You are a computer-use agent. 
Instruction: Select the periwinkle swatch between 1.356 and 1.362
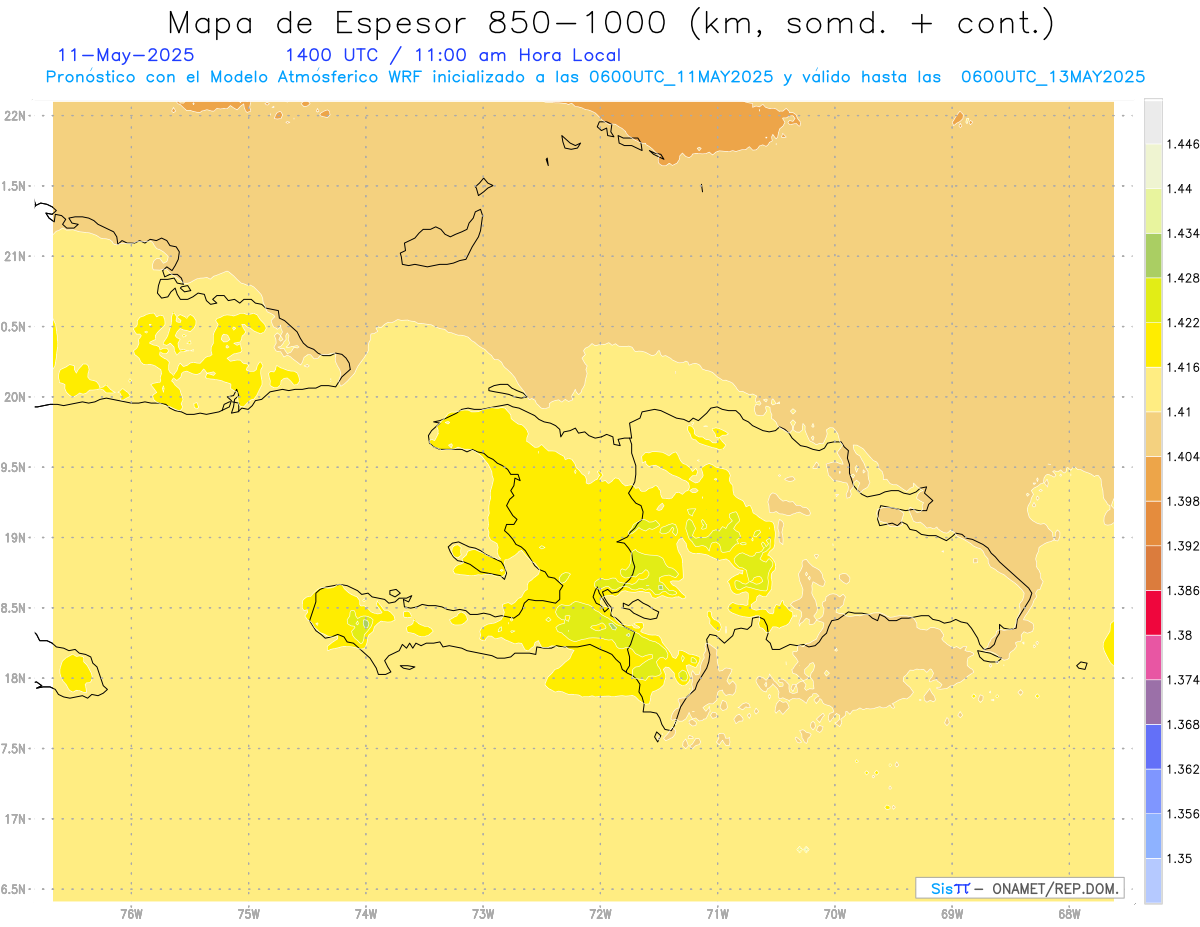(x=1153, y=791)
